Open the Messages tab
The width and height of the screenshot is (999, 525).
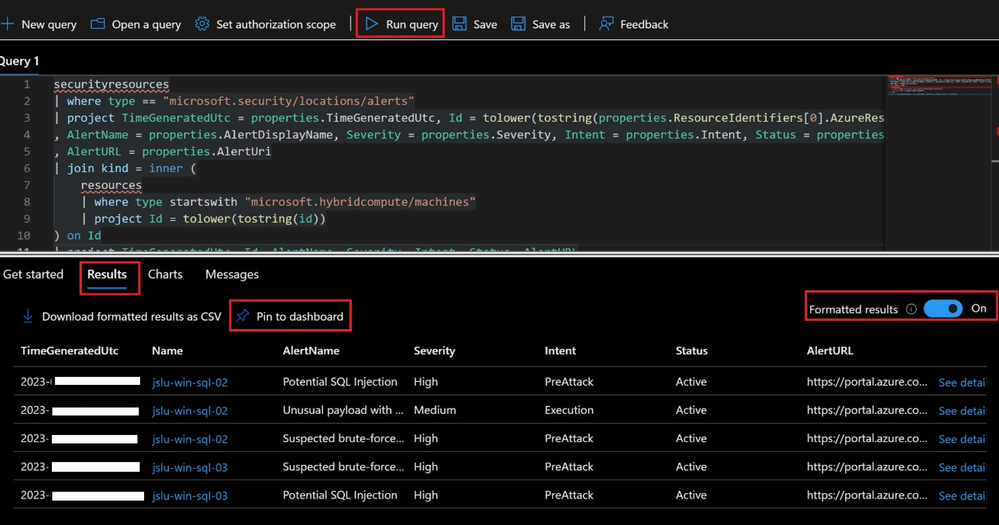pos(232,274)
